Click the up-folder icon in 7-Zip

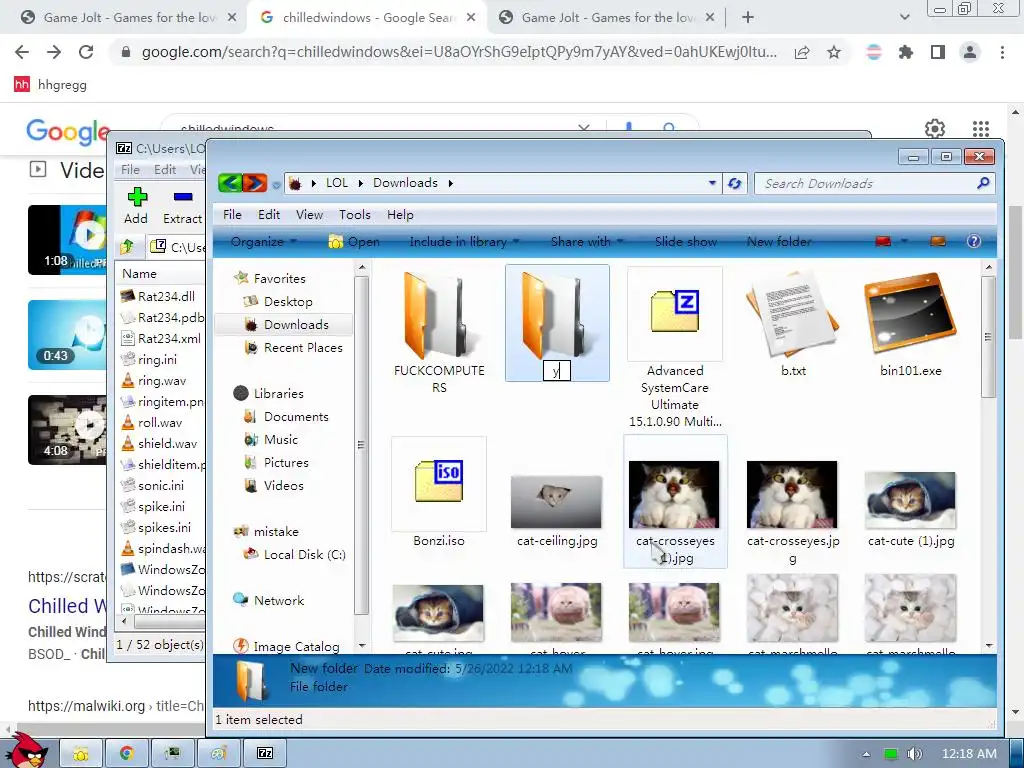[x=128, y=246]
